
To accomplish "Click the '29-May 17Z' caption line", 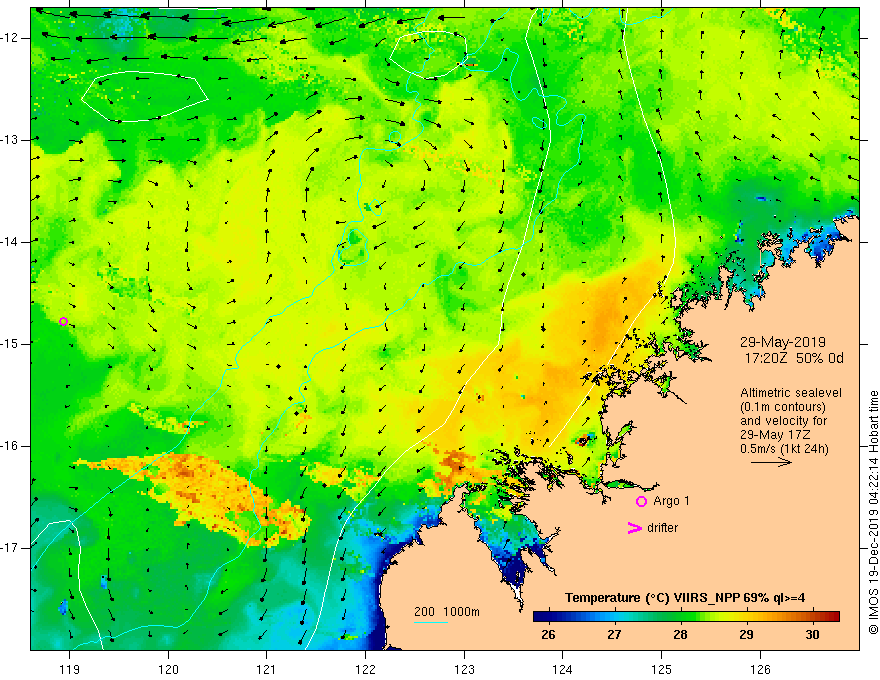I will pos(775,435).
